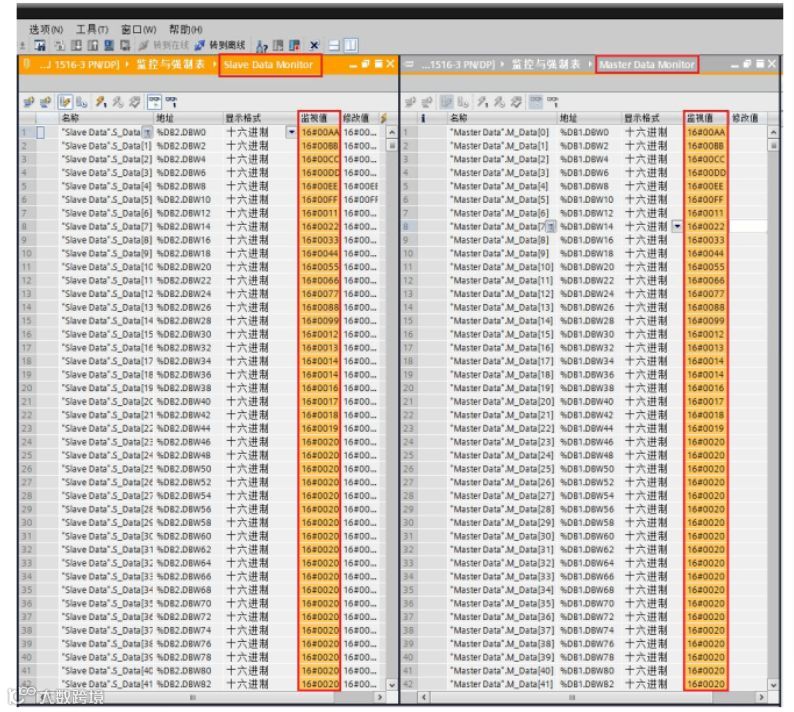This screenshot has width=794, height=712.
Task: Toggle Monitor all in Slave Data Monitor
Action: (154, 102)
